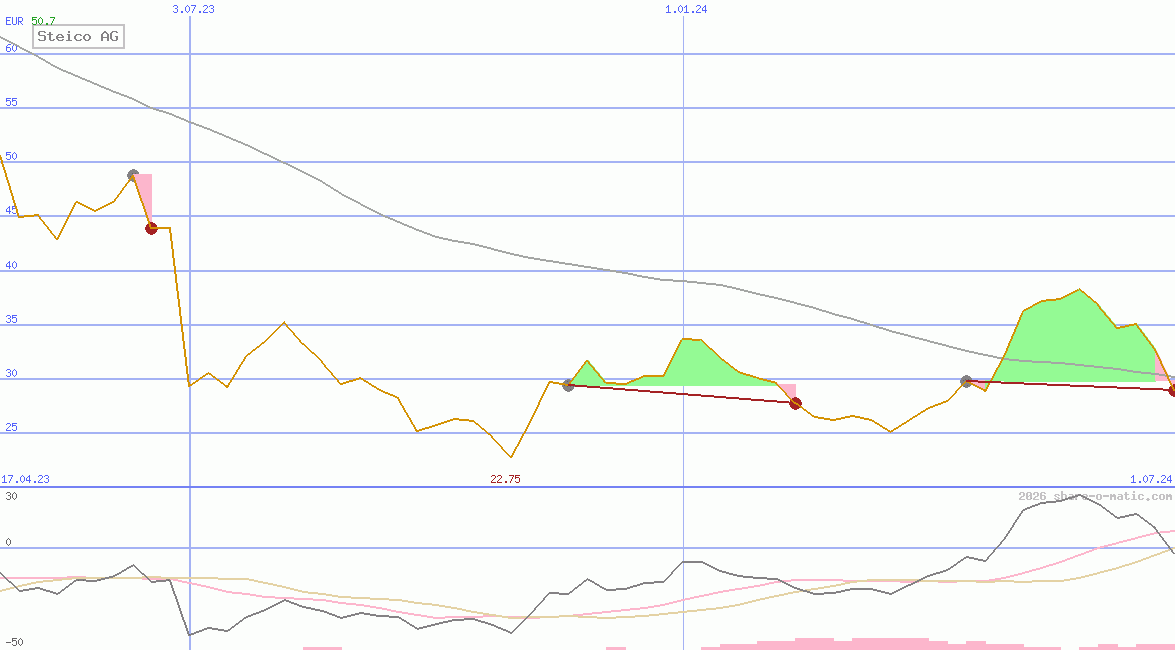Click the red marker at the chart's right edge

coord(1172,390)
